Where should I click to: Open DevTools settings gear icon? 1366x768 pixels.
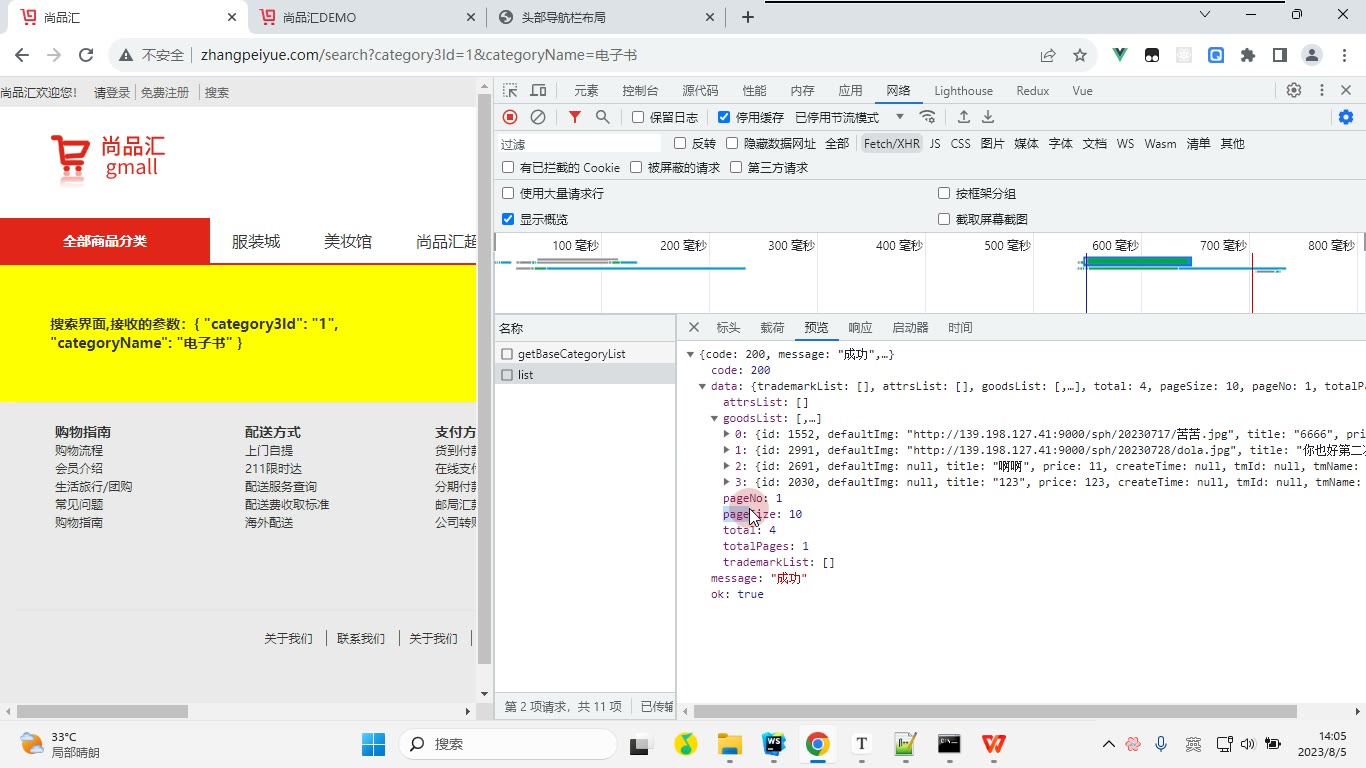1294,90
